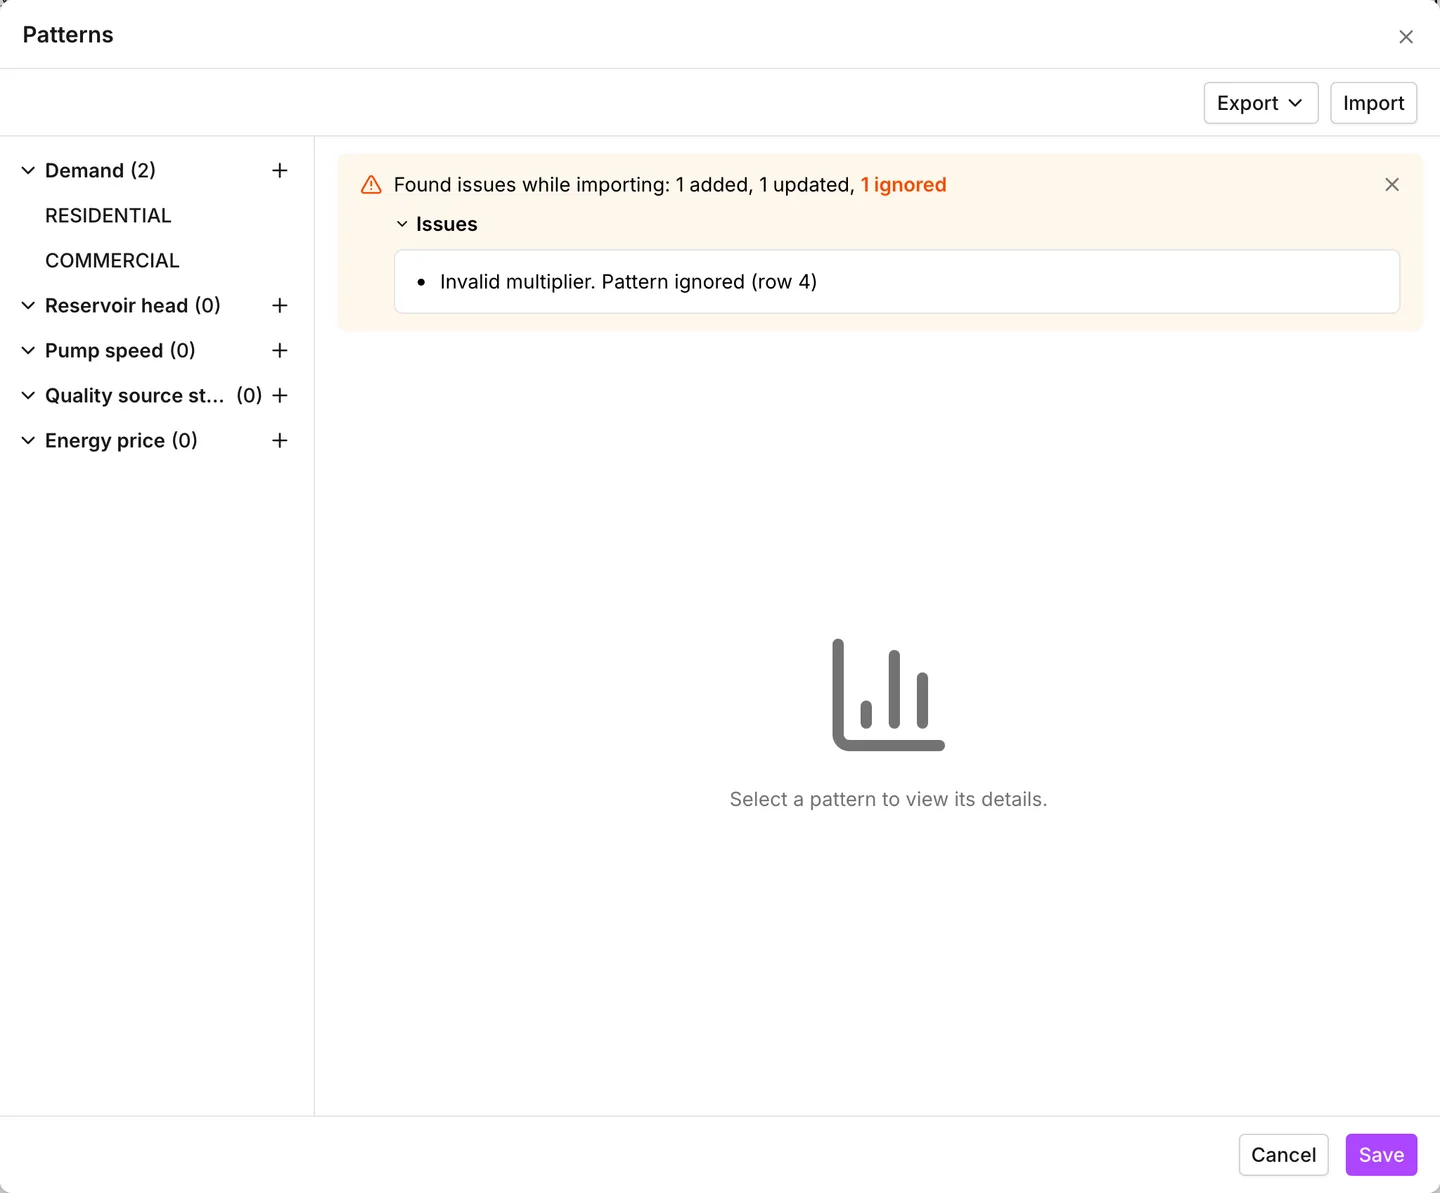Image resolution: width=1440 pixels, height=1193 pixels.
Task: Add a new Quality source strength pattern
Action: (280, 396)
